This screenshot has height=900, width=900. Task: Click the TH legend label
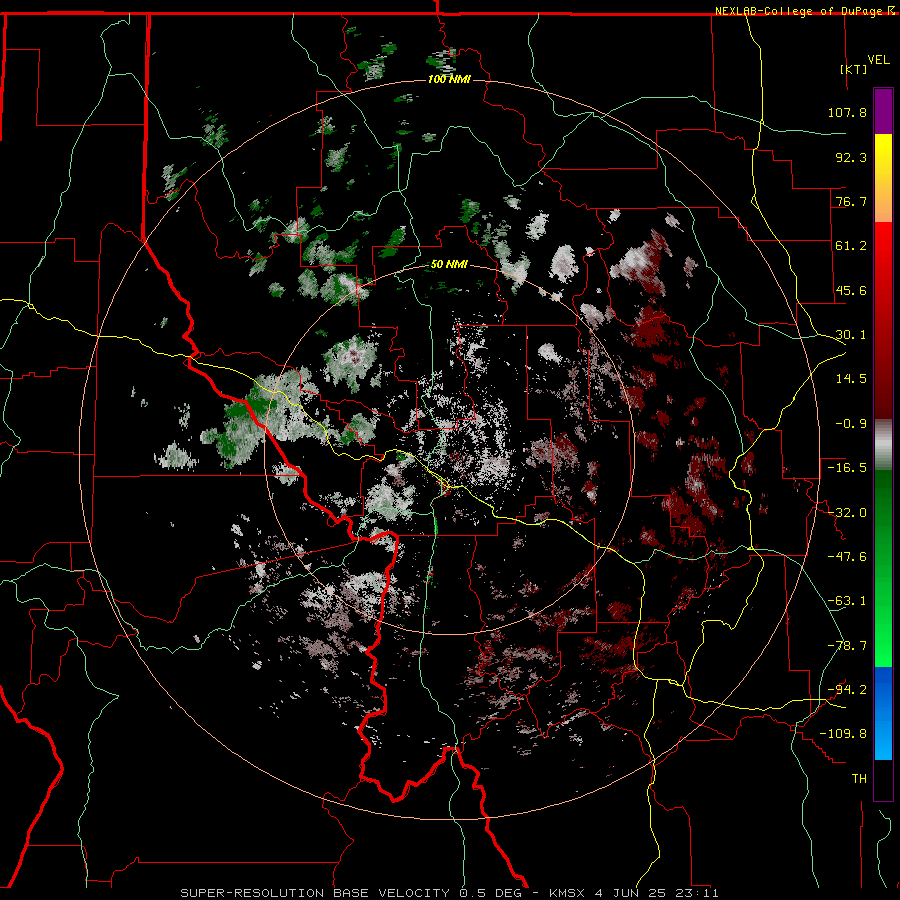tap(859, 779)
